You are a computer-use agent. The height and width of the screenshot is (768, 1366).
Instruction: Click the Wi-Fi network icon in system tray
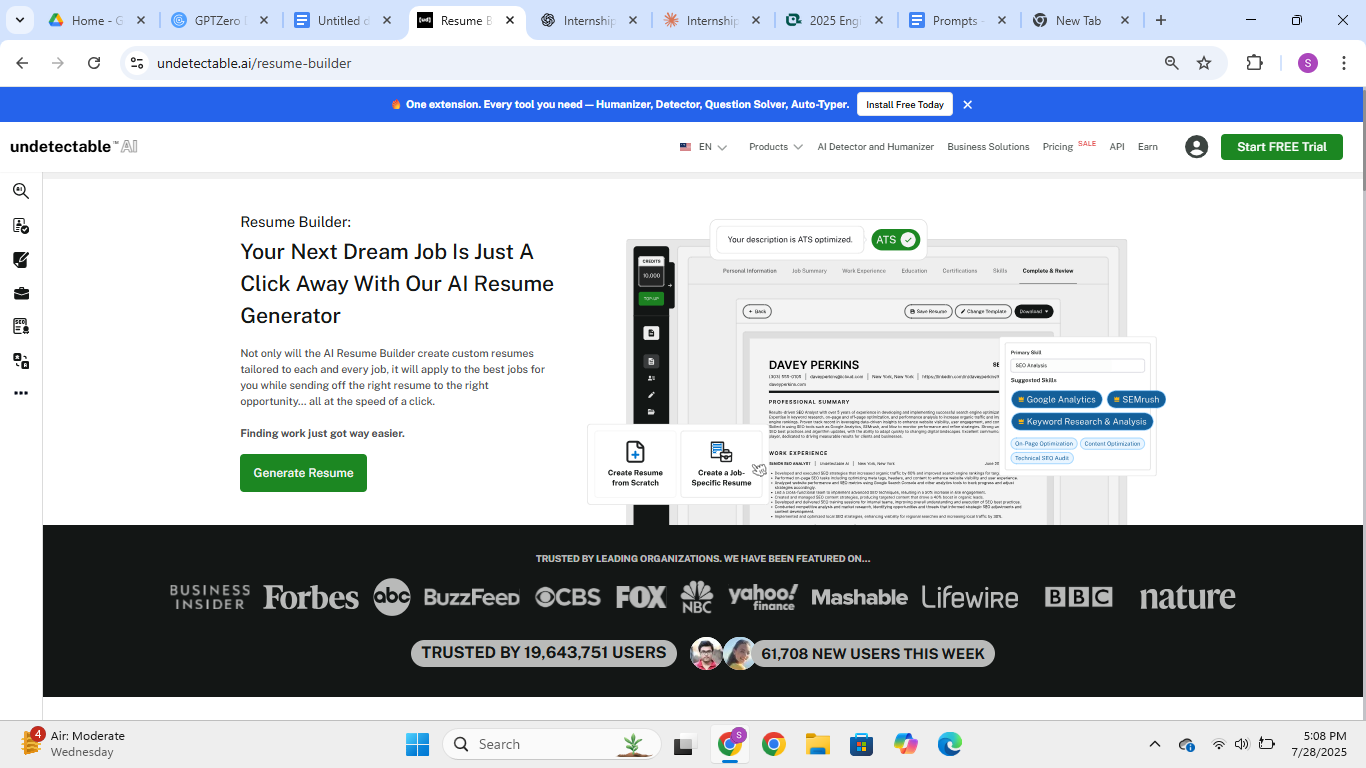[x=1218, y=744]
